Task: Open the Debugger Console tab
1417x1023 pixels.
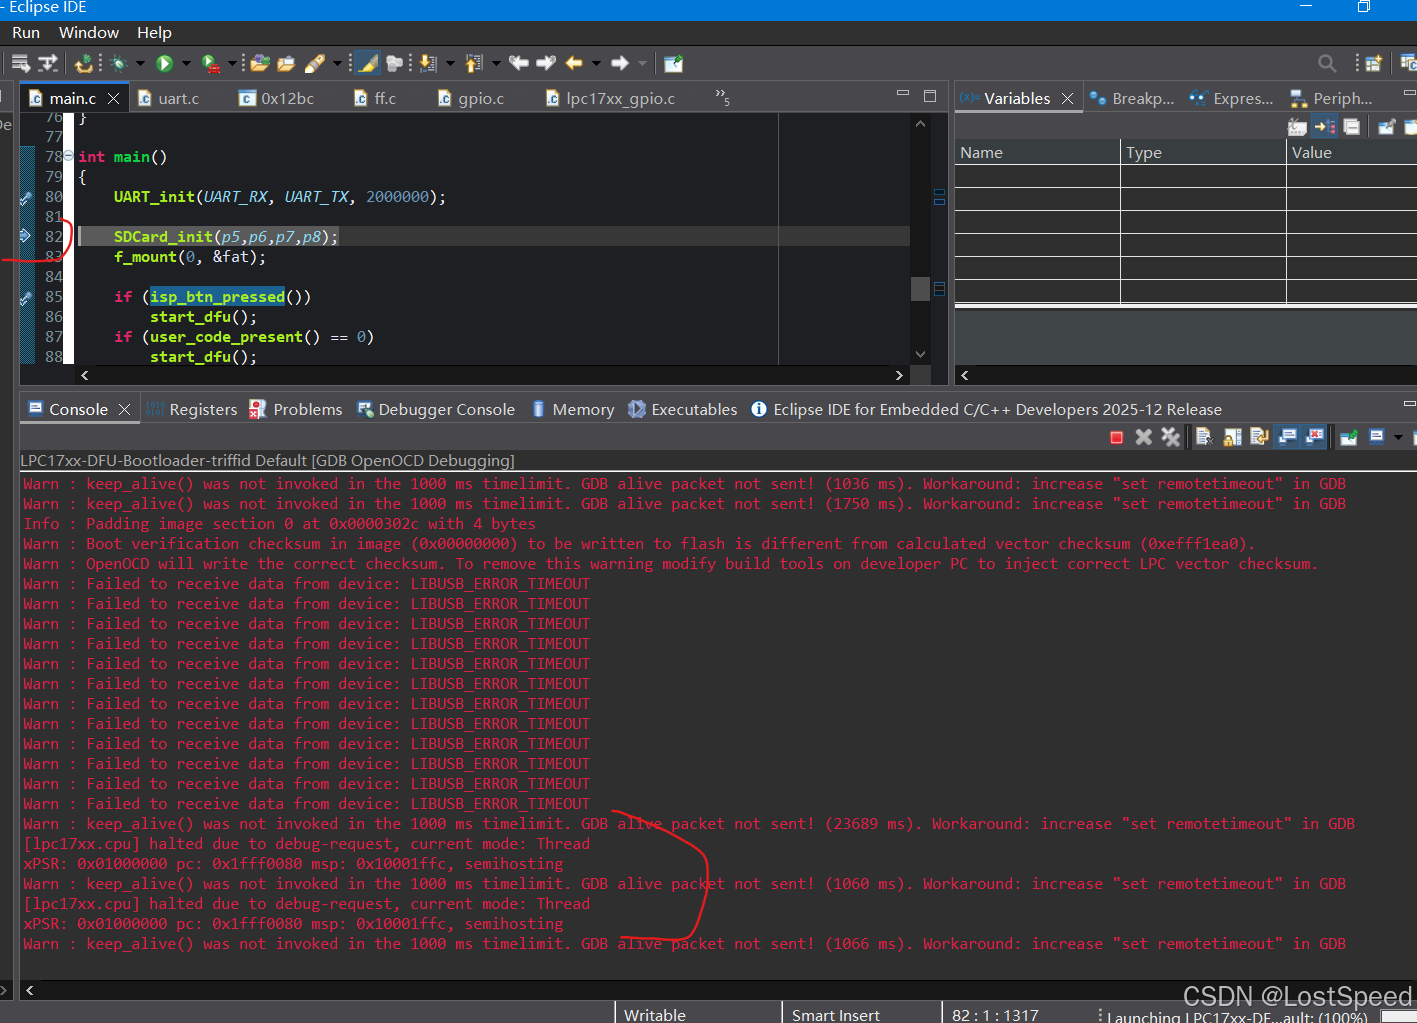Action: pyautogui.click(x=435, y=409)
